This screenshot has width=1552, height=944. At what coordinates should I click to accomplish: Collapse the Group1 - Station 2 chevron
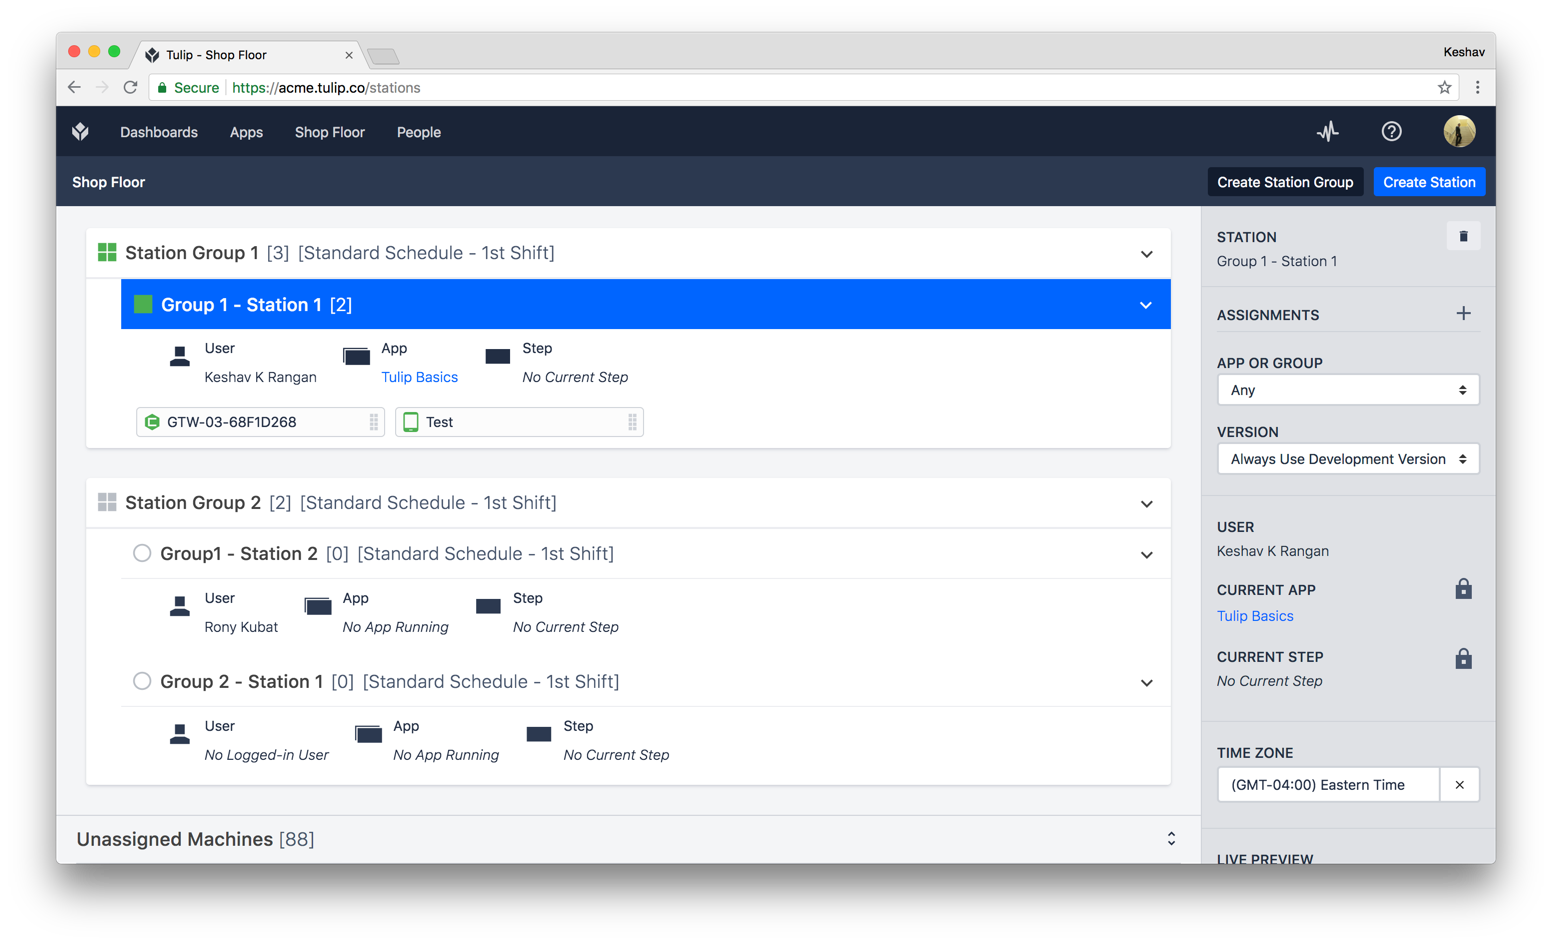coord(1146,555)
